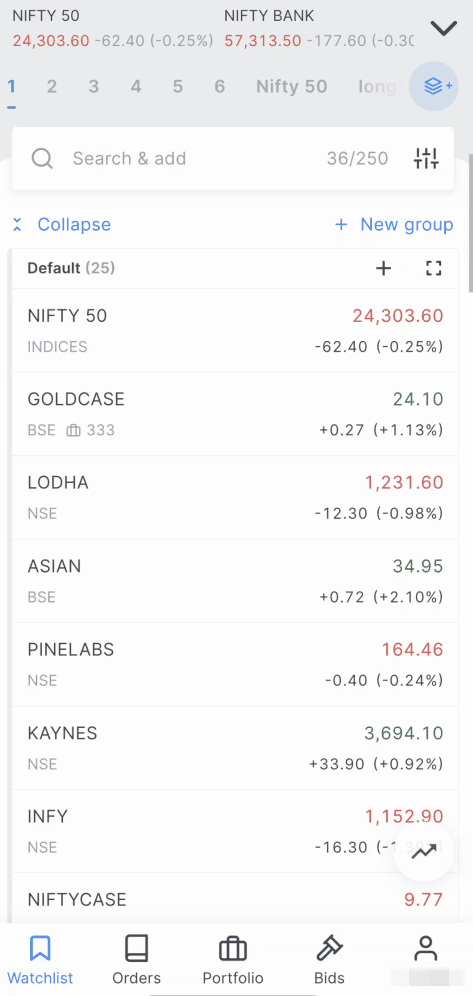Expand the Default group to fullscreen

pyautogui.click(x=434, y=268)
